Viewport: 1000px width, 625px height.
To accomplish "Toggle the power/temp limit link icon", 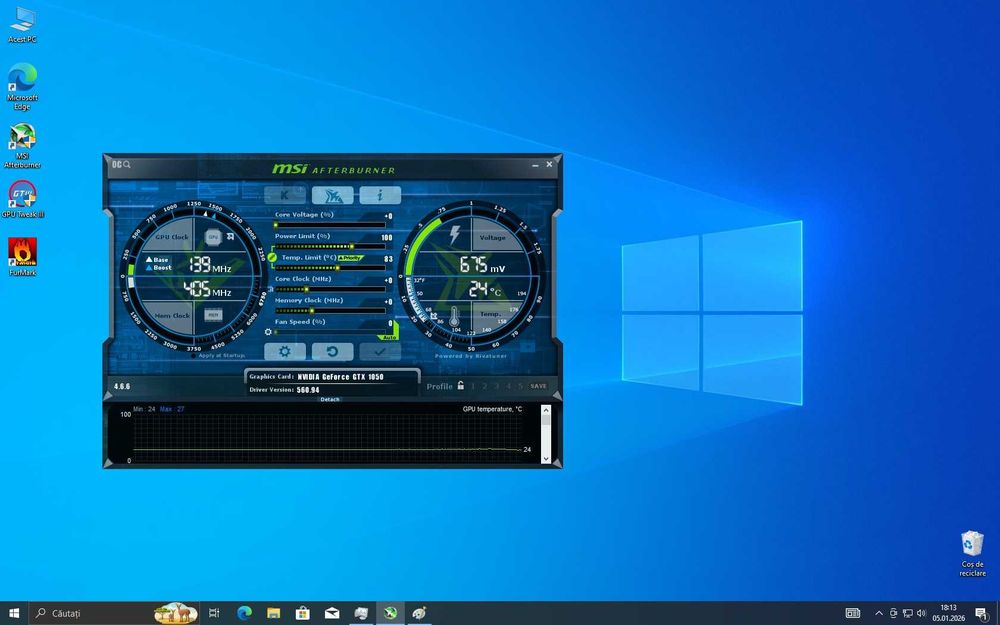I will click(x=272, y=257).
